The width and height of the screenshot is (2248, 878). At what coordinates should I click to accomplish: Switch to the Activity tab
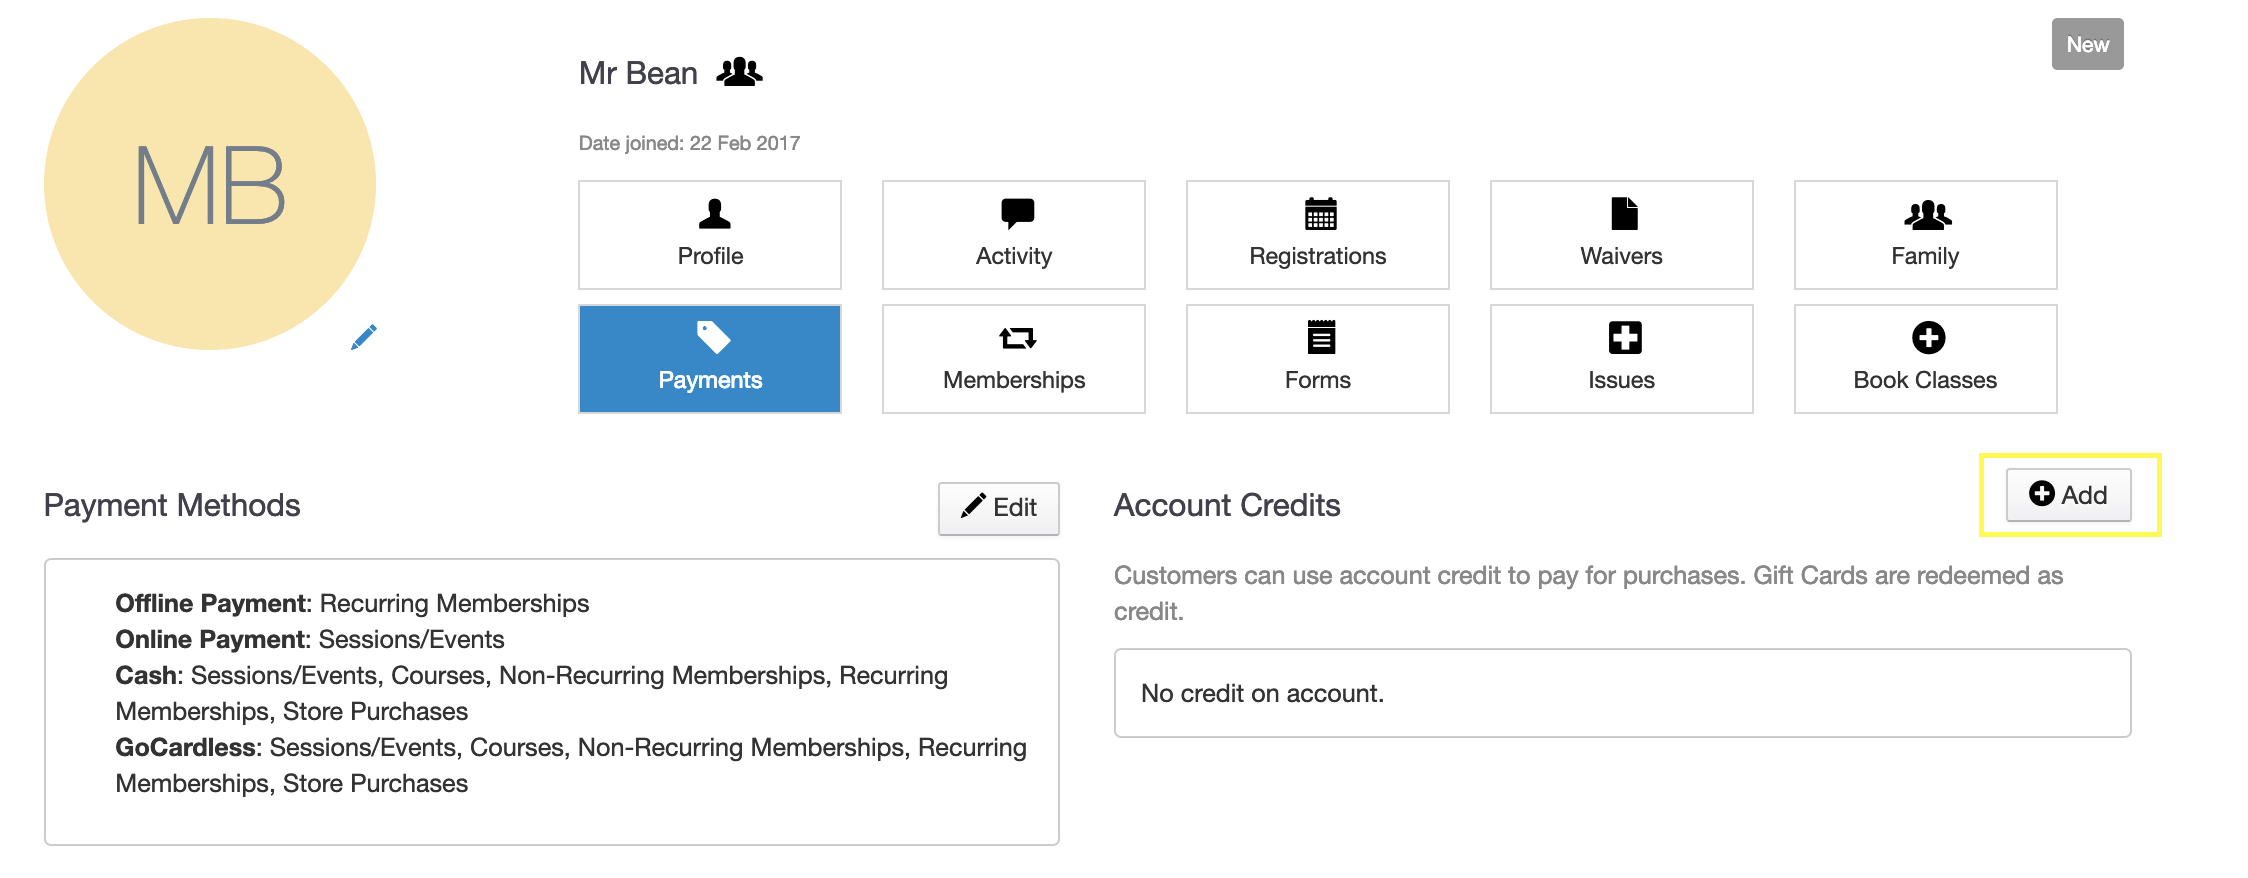[1013, 235]
